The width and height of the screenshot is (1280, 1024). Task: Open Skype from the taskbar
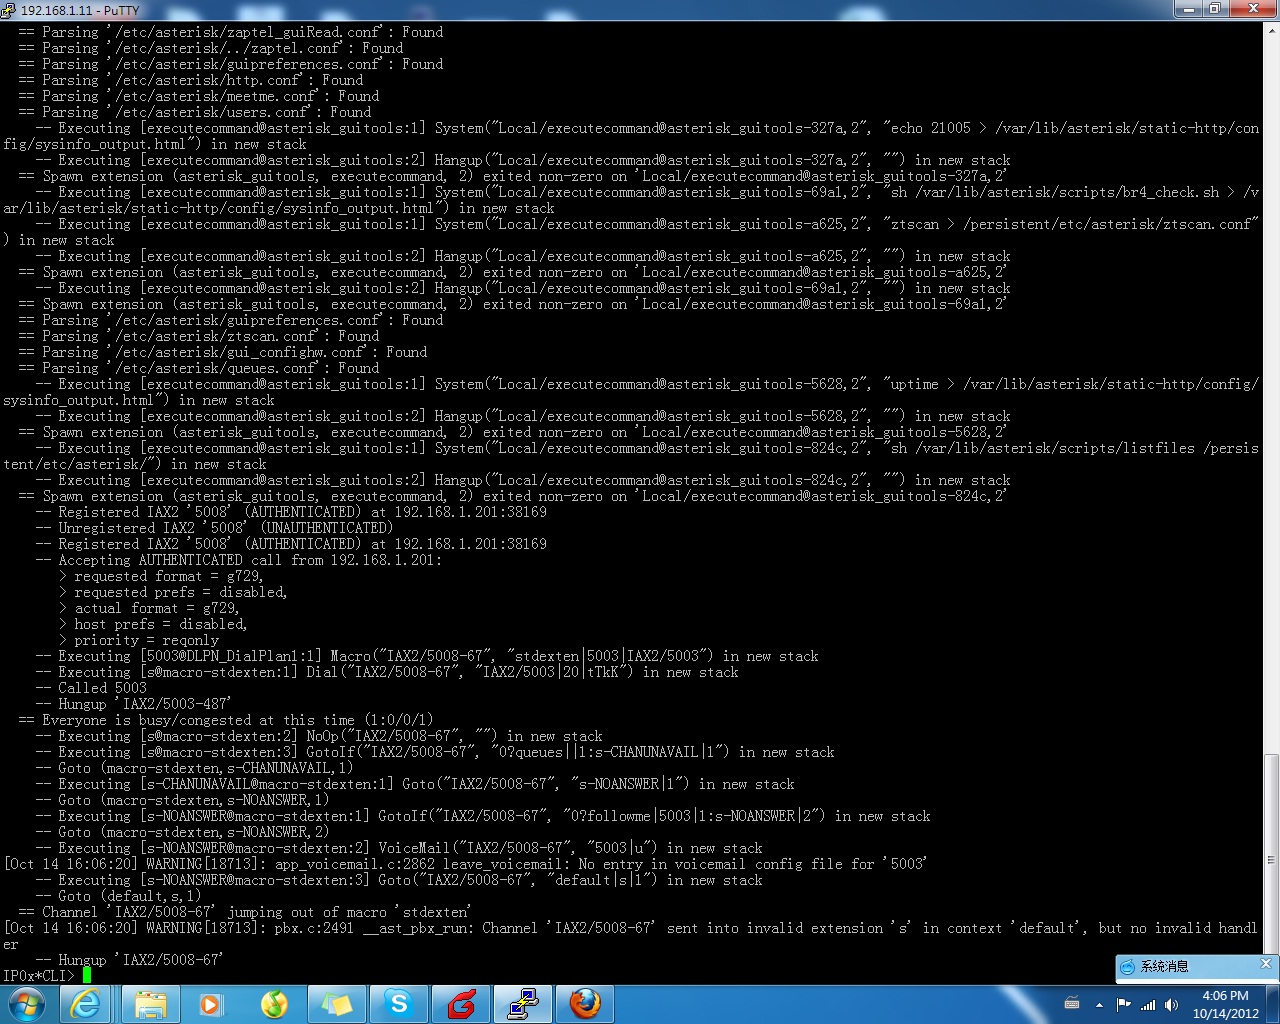(x=399, y=1004)
